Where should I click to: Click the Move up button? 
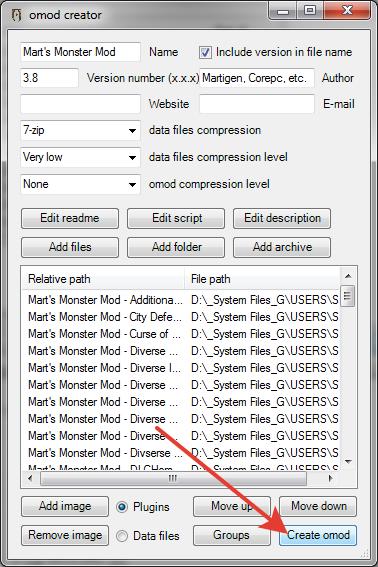(232, 506)
